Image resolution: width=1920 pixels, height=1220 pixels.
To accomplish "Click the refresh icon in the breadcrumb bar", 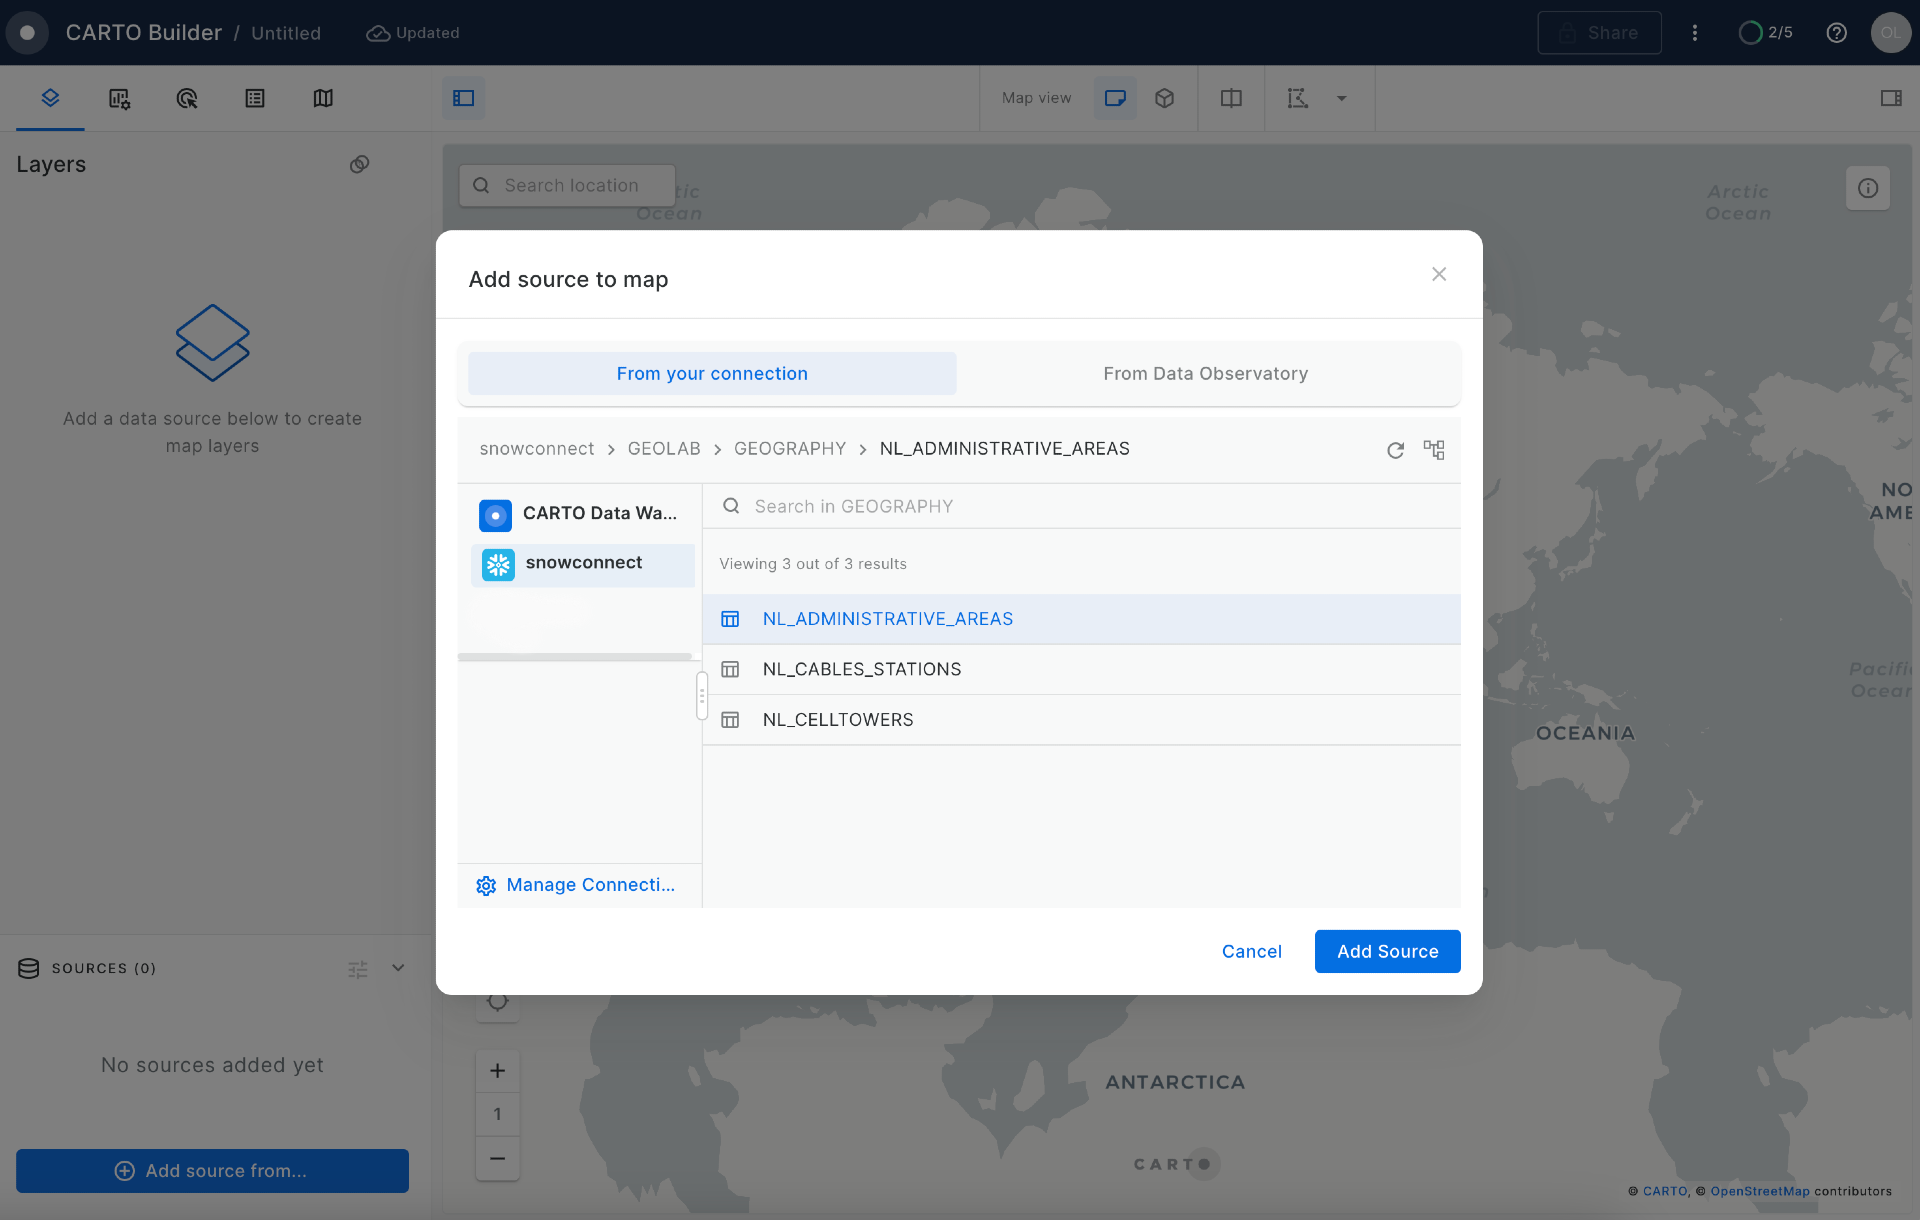I will (x=1395, y=450).
